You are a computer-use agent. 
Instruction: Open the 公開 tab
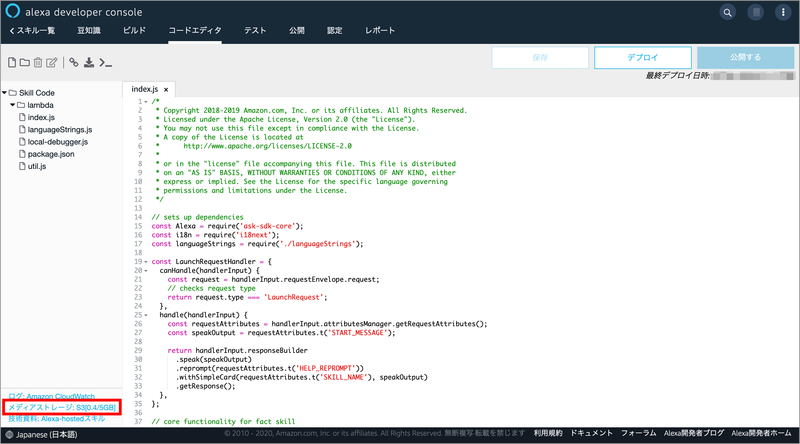tap(296, 31)
